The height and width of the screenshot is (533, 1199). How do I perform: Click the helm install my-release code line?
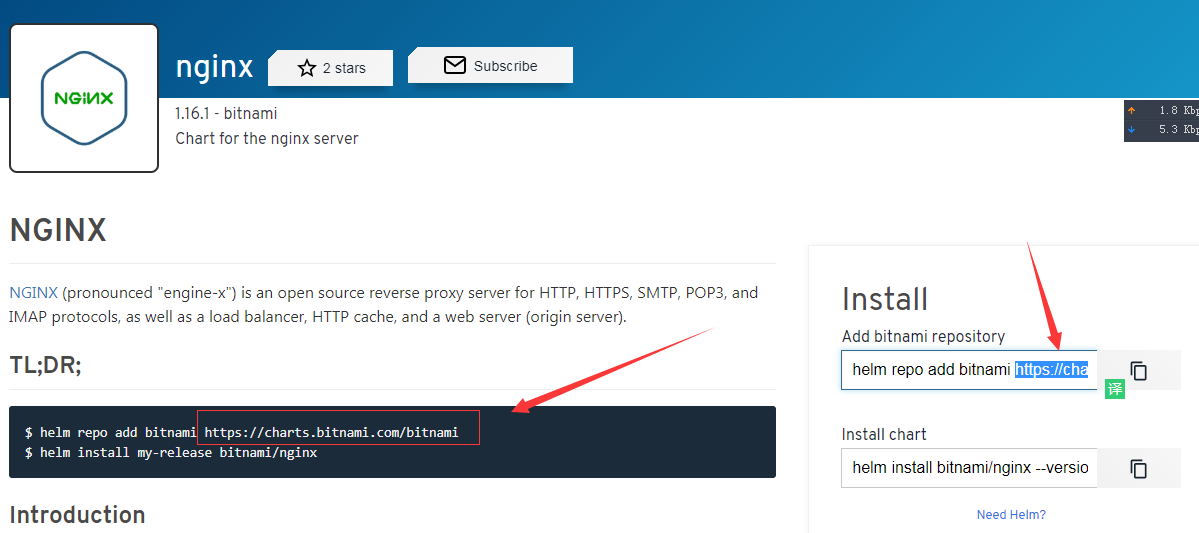[x=171, y=453]
